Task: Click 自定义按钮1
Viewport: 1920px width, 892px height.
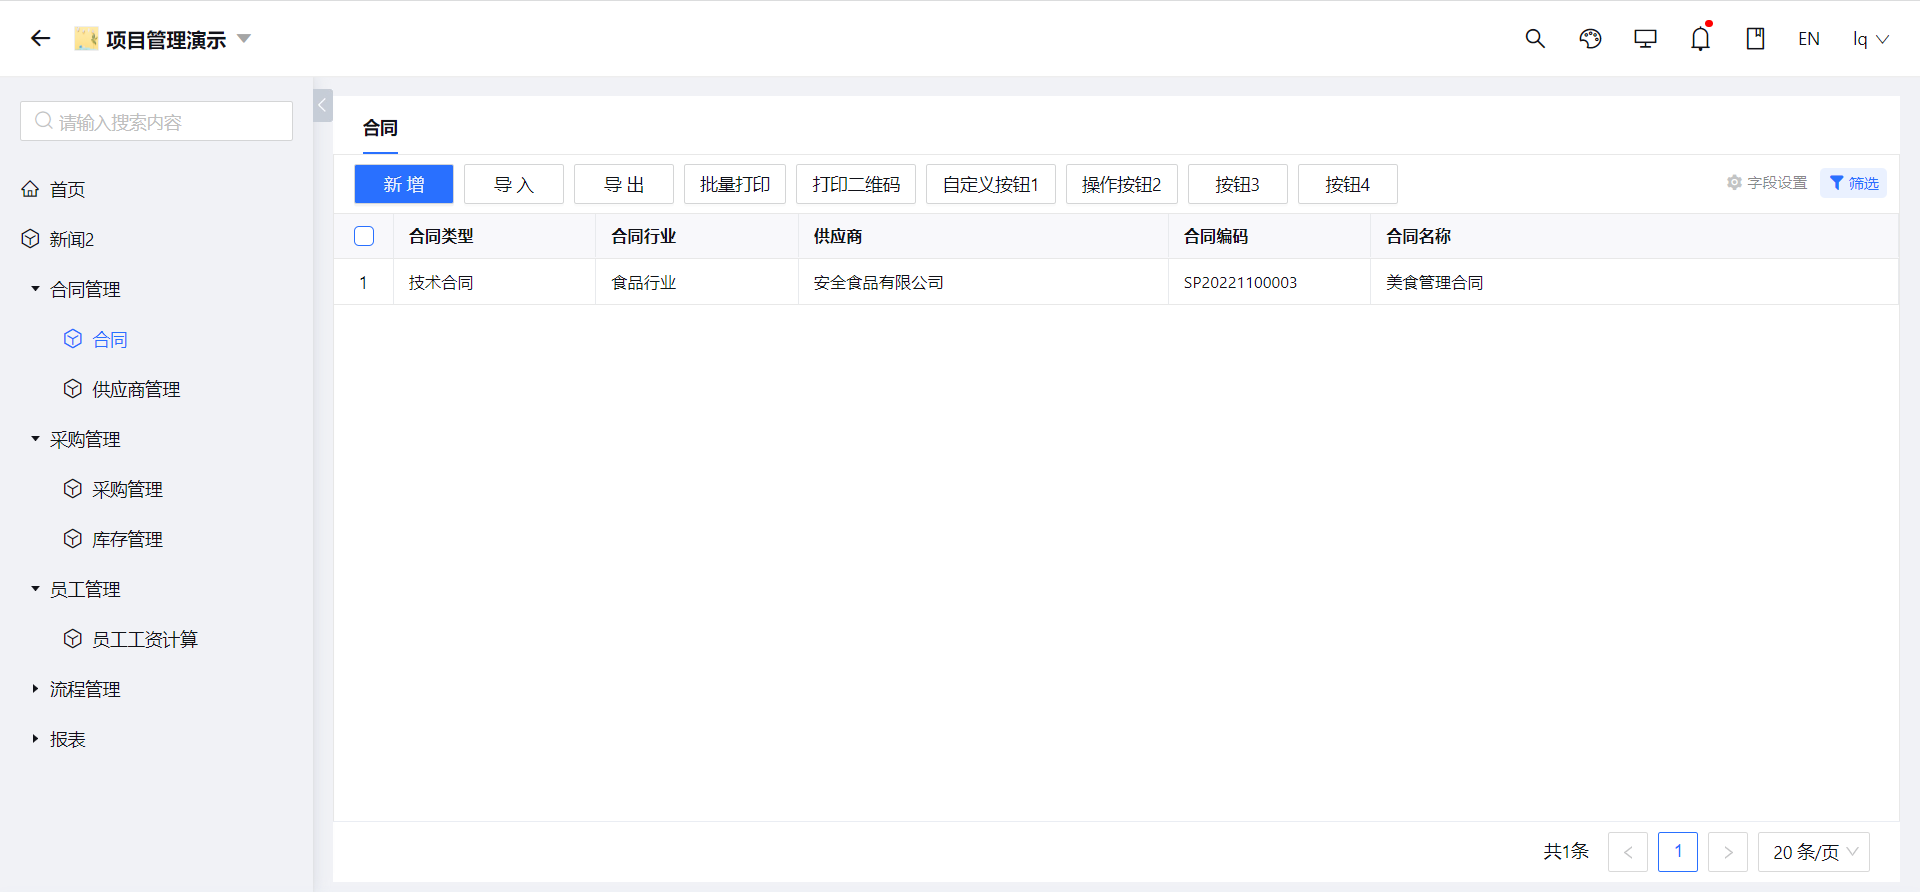Action: pos(991,184)
